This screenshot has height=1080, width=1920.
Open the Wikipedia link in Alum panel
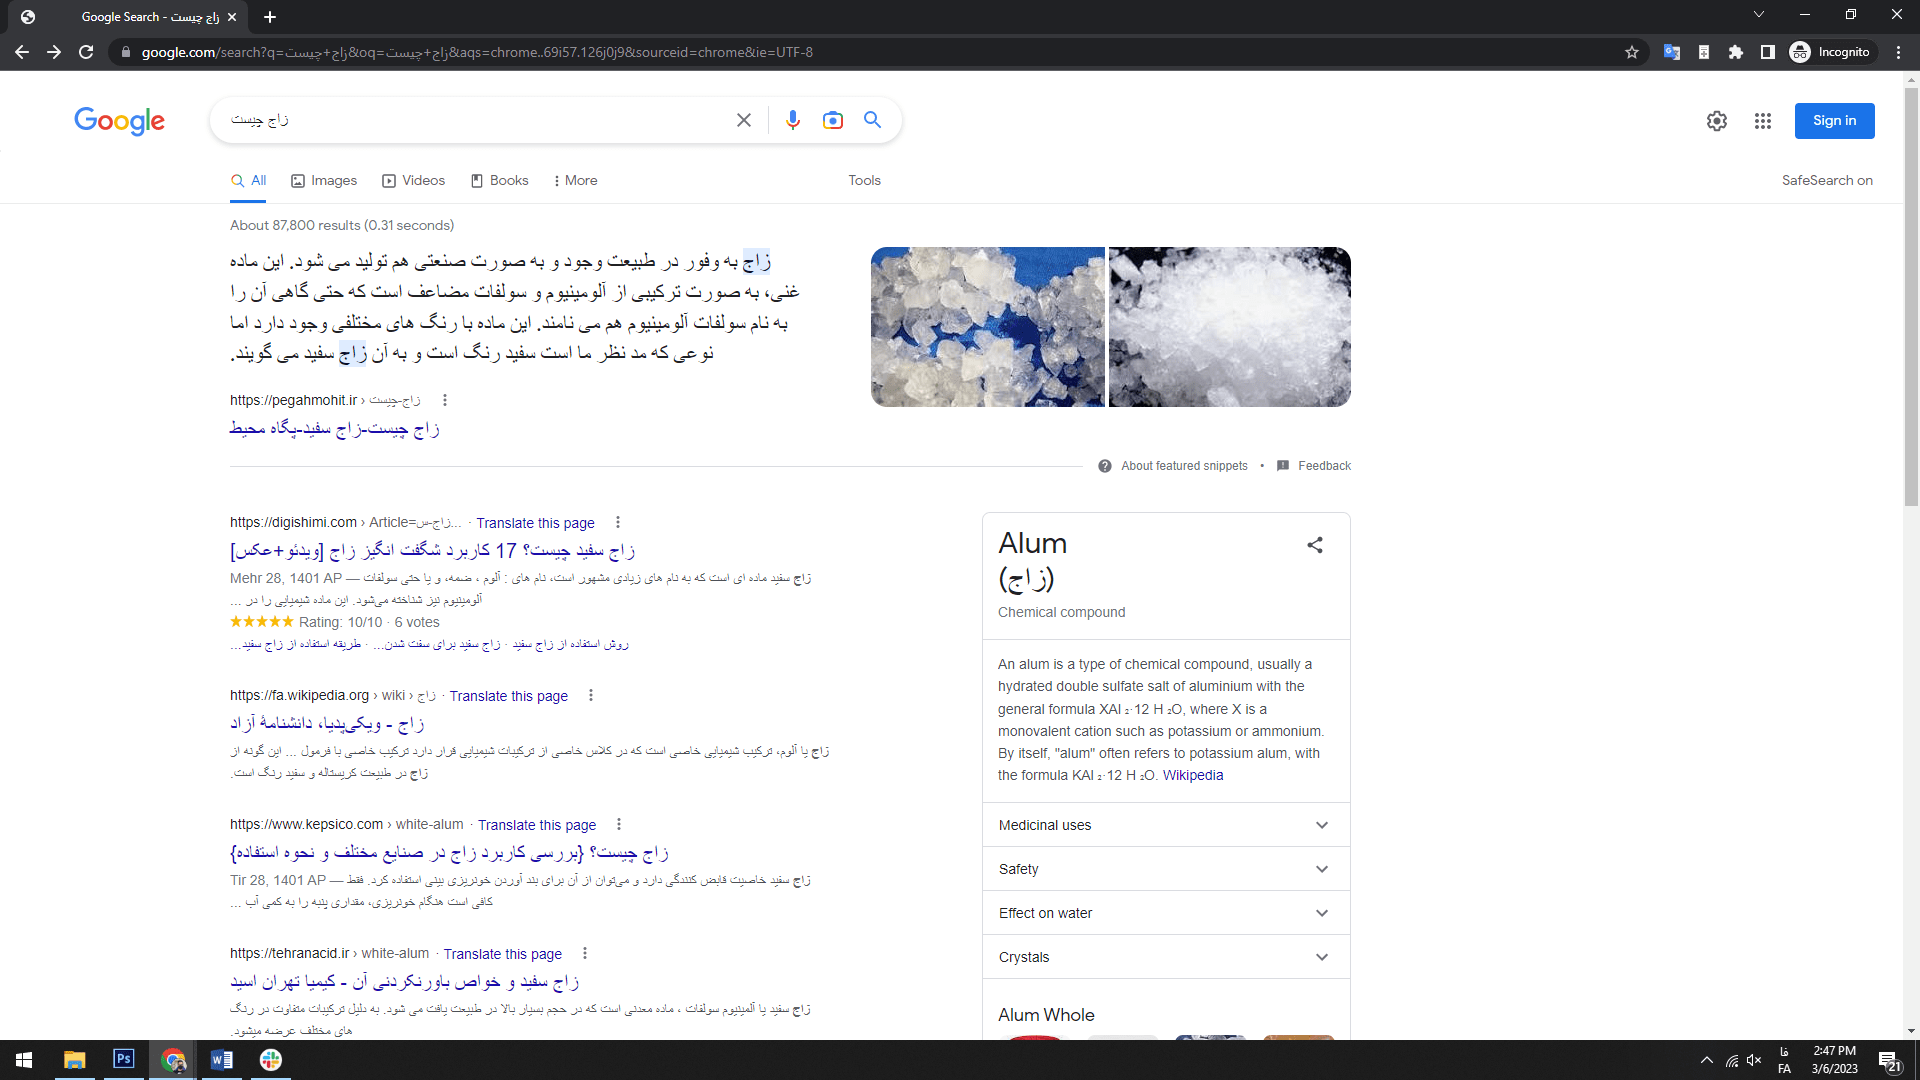coord(1193,775)
